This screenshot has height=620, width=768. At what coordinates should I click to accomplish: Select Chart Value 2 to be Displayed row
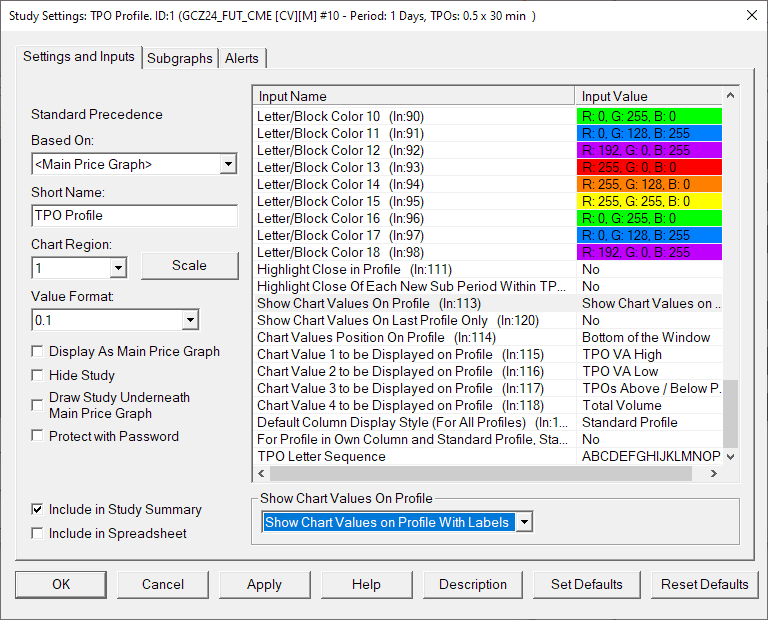[488, 371]
